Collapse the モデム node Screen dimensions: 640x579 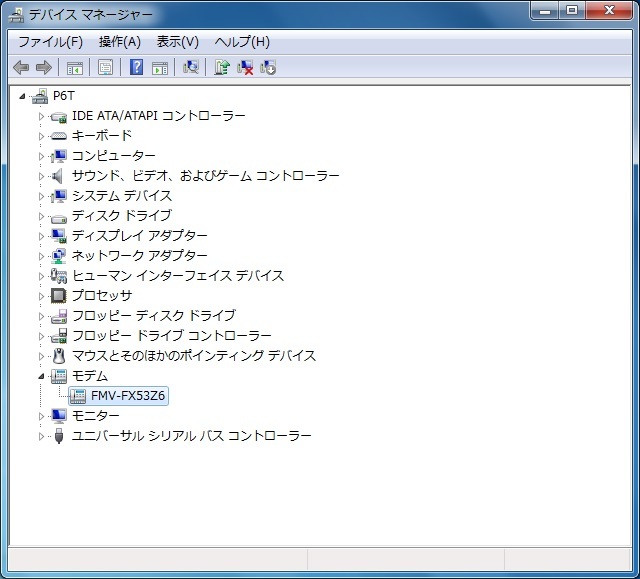41,376
